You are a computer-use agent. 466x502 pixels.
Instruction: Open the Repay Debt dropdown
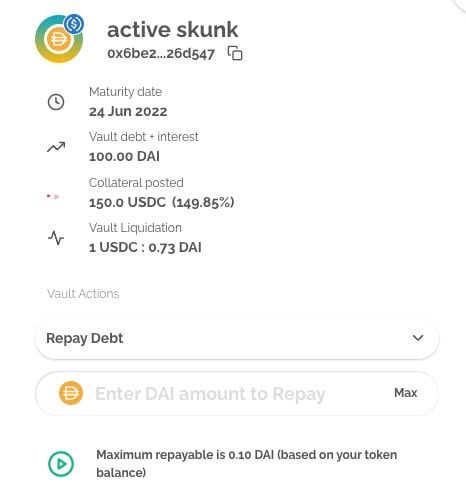coord(237,338)
